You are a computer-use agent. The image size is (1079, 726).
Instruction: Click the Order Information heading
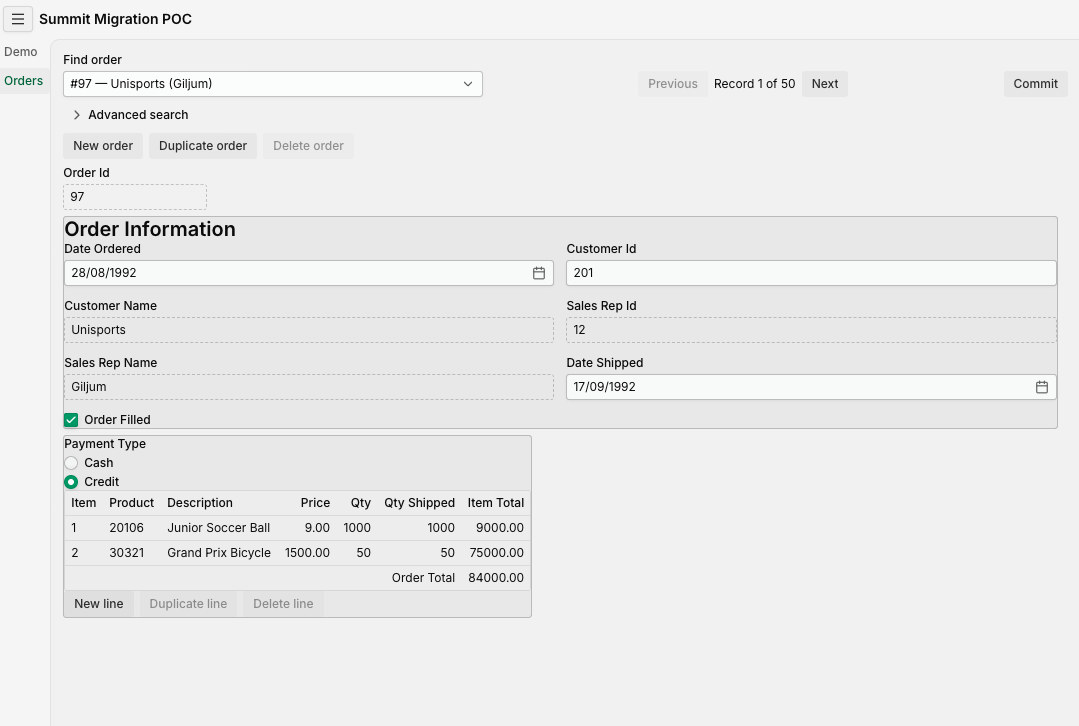click(150, 229)
